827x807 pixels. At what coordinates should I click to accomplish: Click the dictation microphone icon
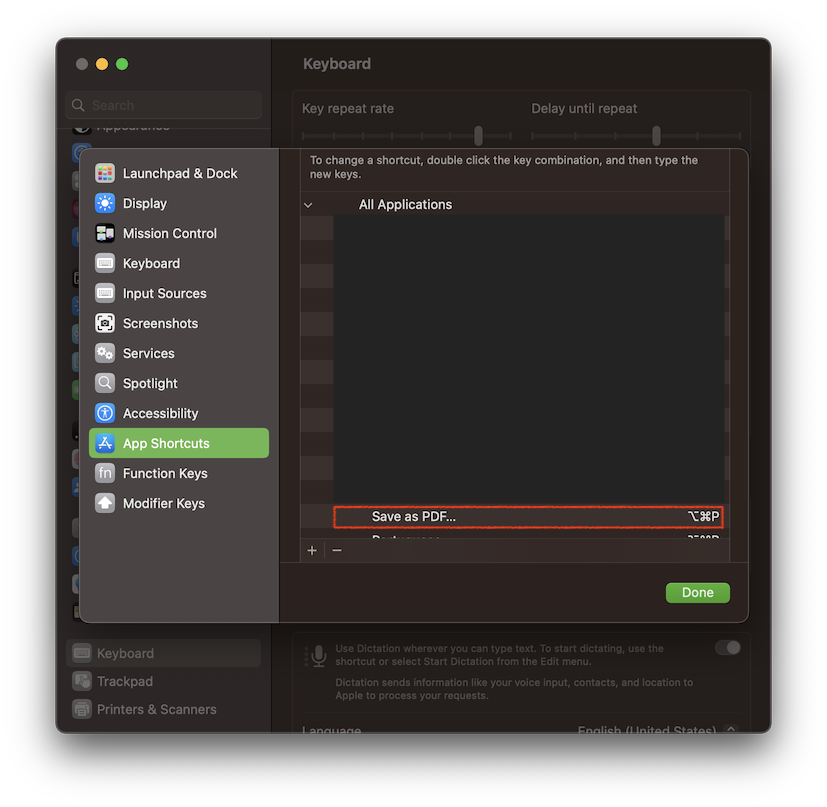click(x=319, y=656)
